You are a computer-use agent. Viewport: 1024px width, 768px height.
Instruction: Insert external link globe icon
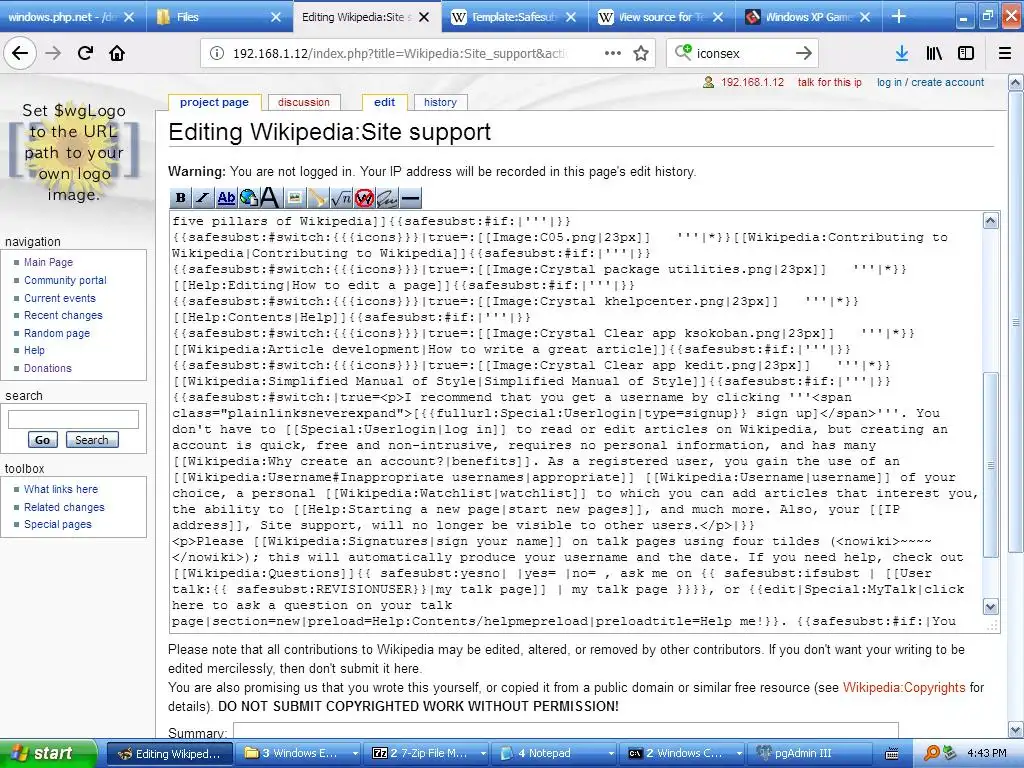click(x=248, y=198)
